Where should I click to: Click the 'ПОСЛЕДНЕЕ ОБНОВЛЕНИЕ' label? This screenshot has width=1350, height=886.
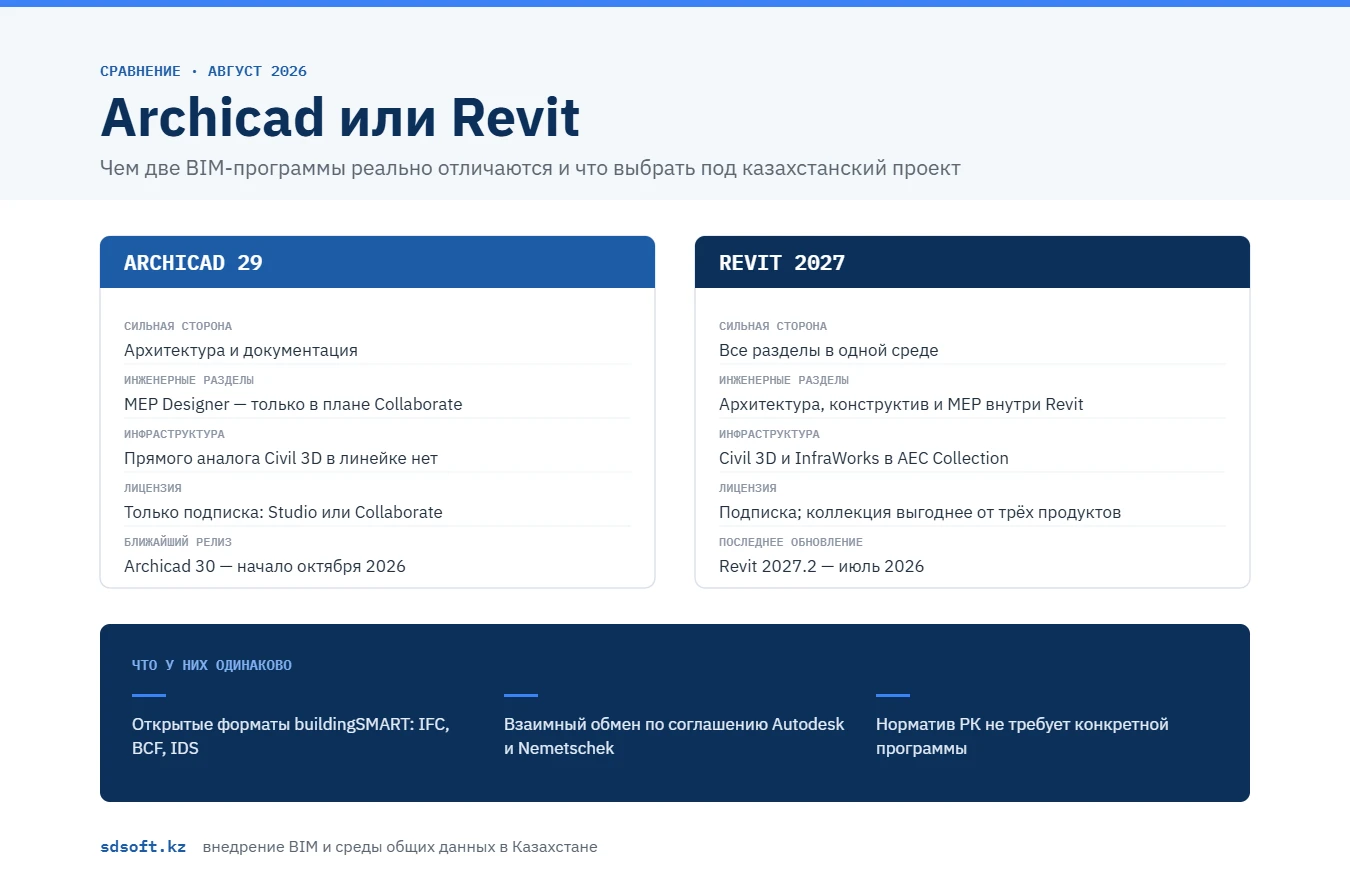[791, 542]
